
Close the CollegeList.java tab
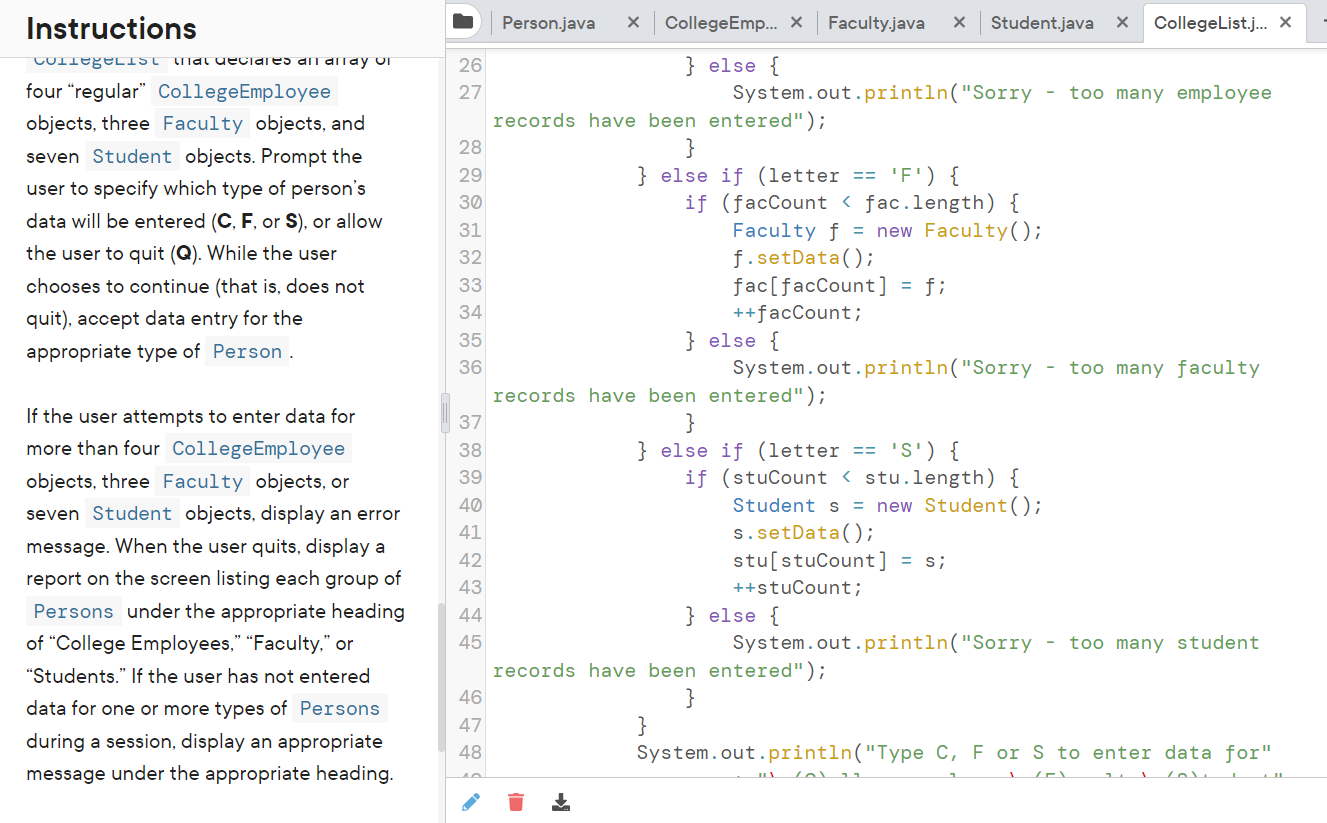tap(1285, 21)
